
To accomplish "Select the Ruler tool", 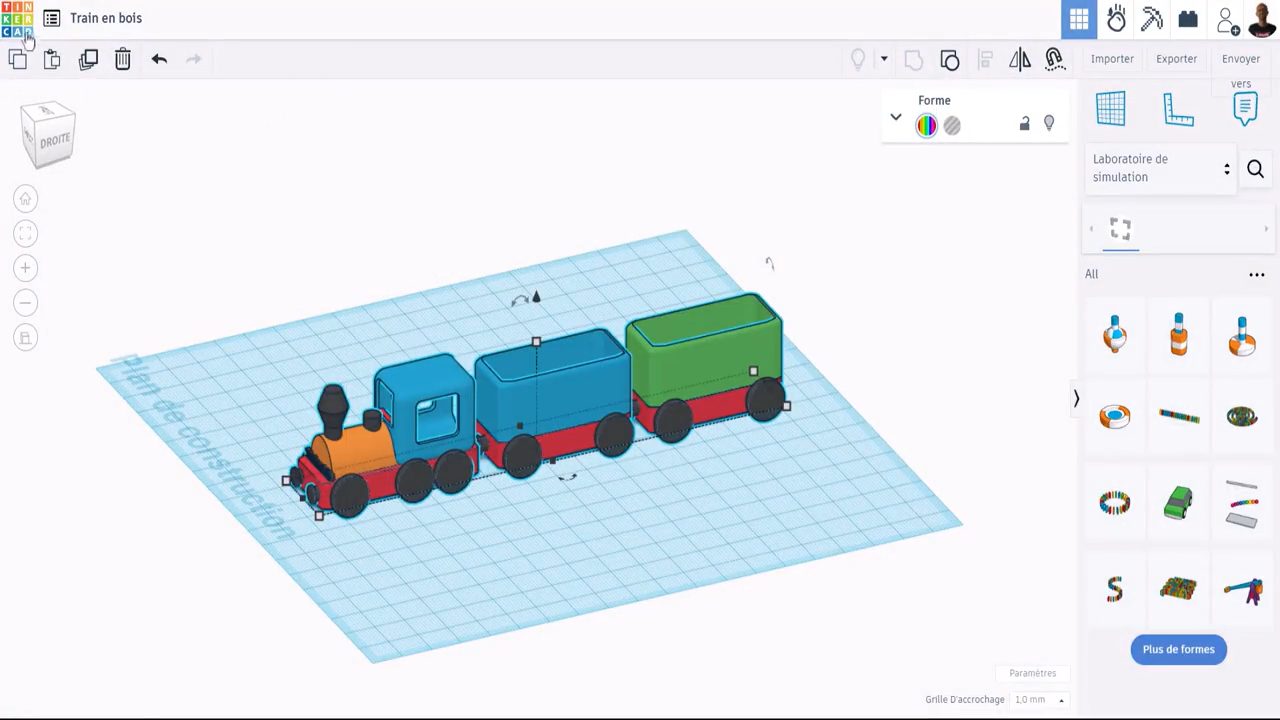I will pos(1178,108).
